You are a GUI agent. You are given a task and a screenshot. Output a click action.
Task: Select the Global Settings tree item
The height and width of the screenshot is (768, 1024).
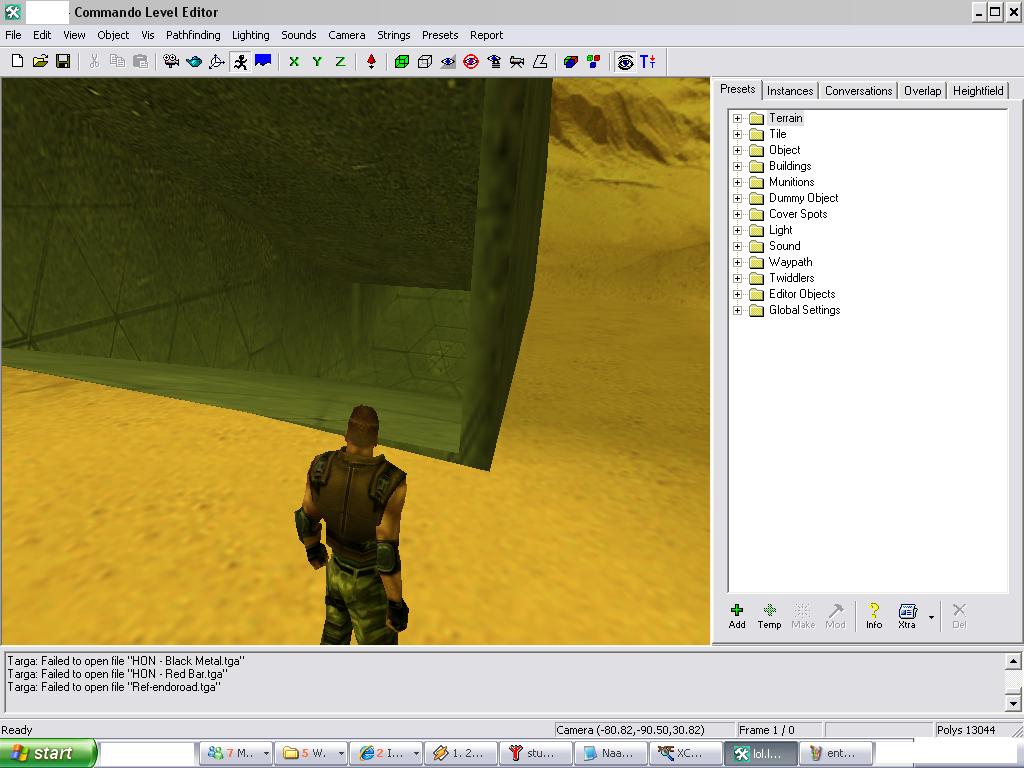click(804, 310)
